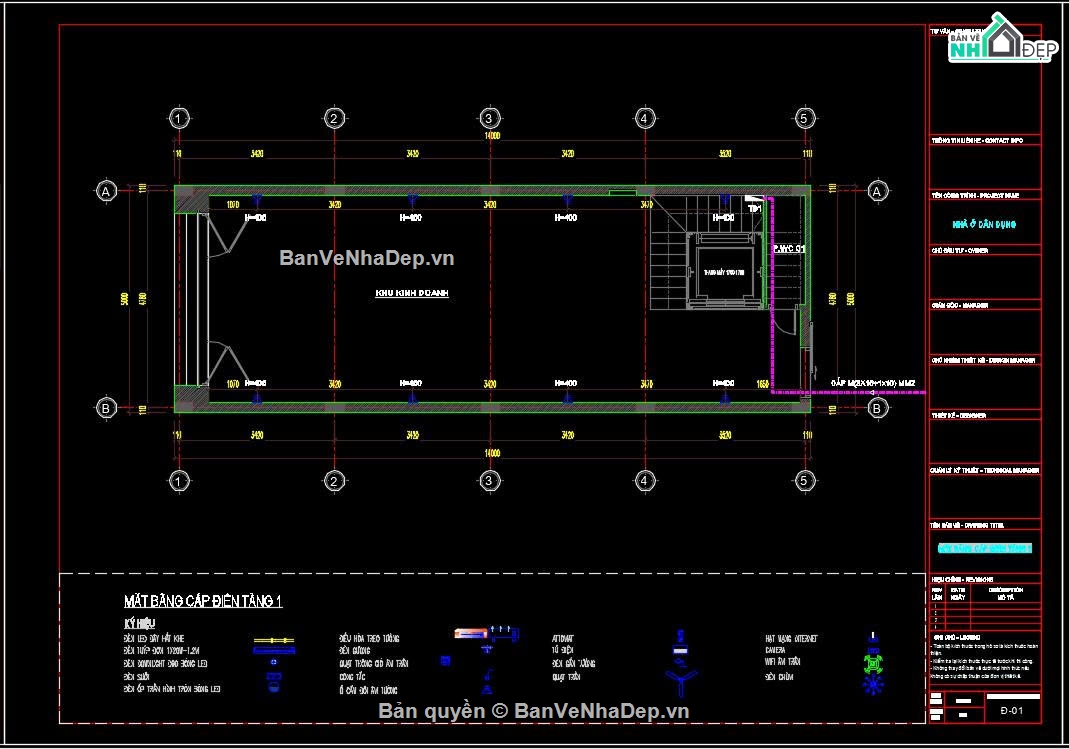
Task: Click the cyan highlighted drawing title field
Action: (984, 548)
